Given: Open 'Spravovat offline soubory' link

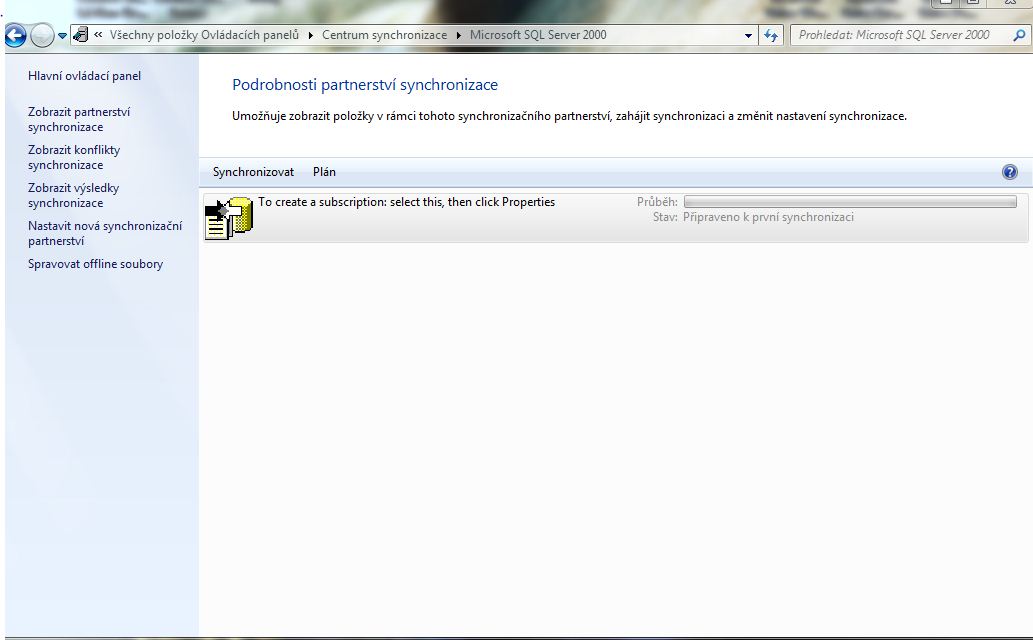Looking at the screenshot, I should pos(96,264).
